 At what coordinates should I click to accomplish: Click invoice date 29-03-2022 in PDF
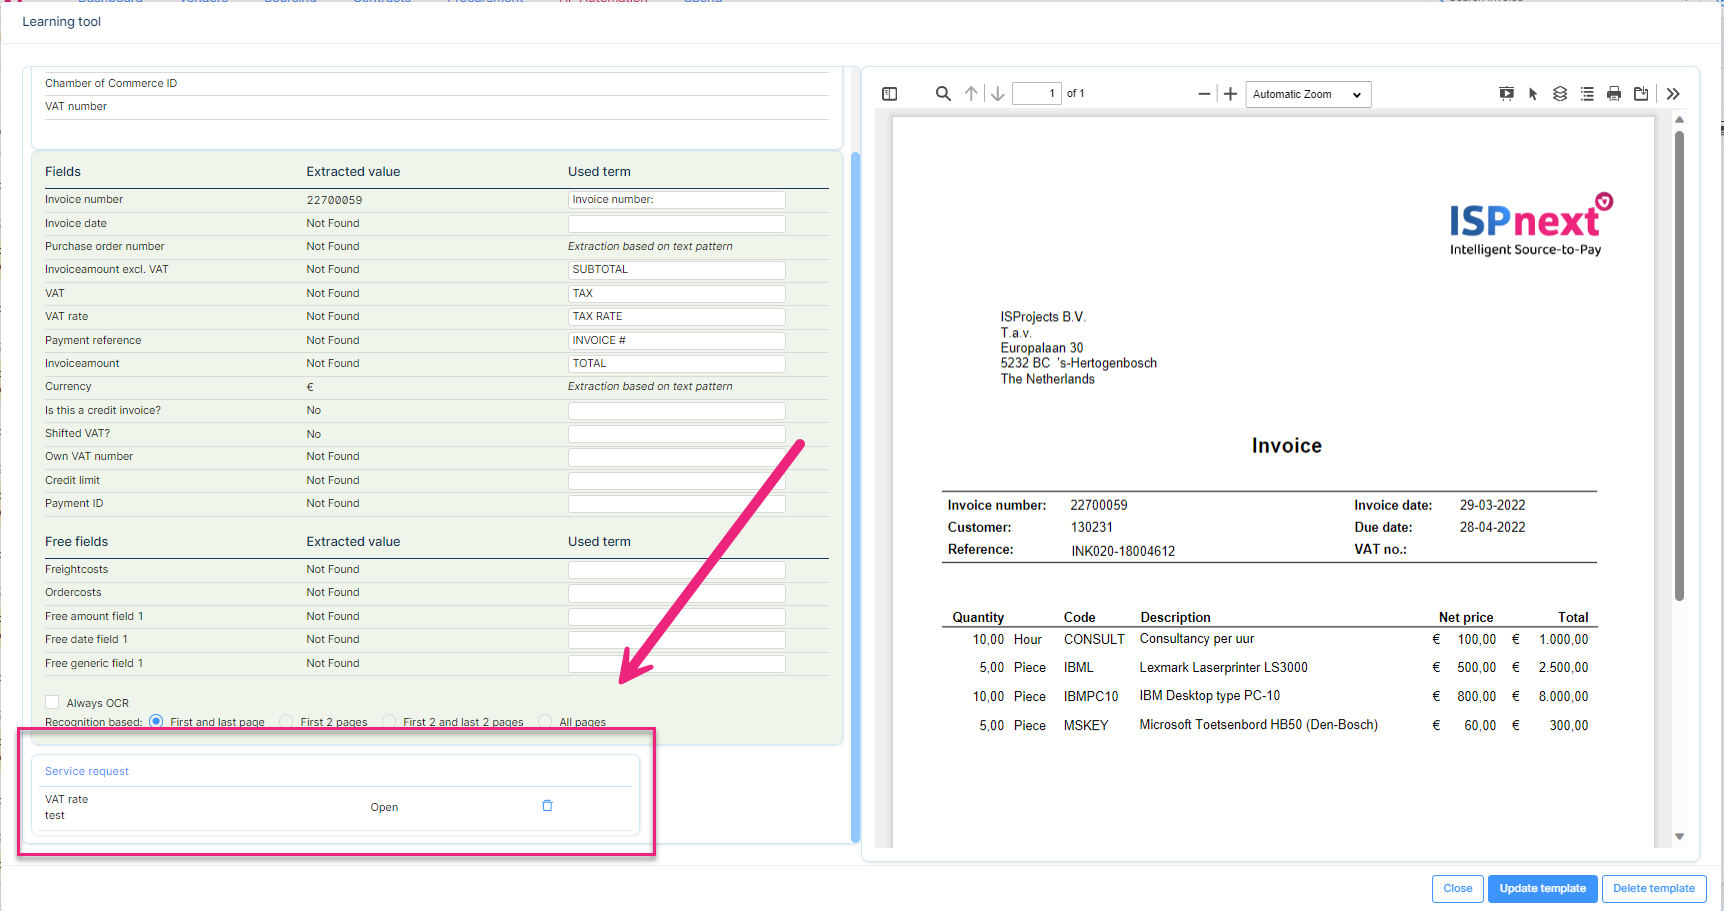[x=1492, y=506]
